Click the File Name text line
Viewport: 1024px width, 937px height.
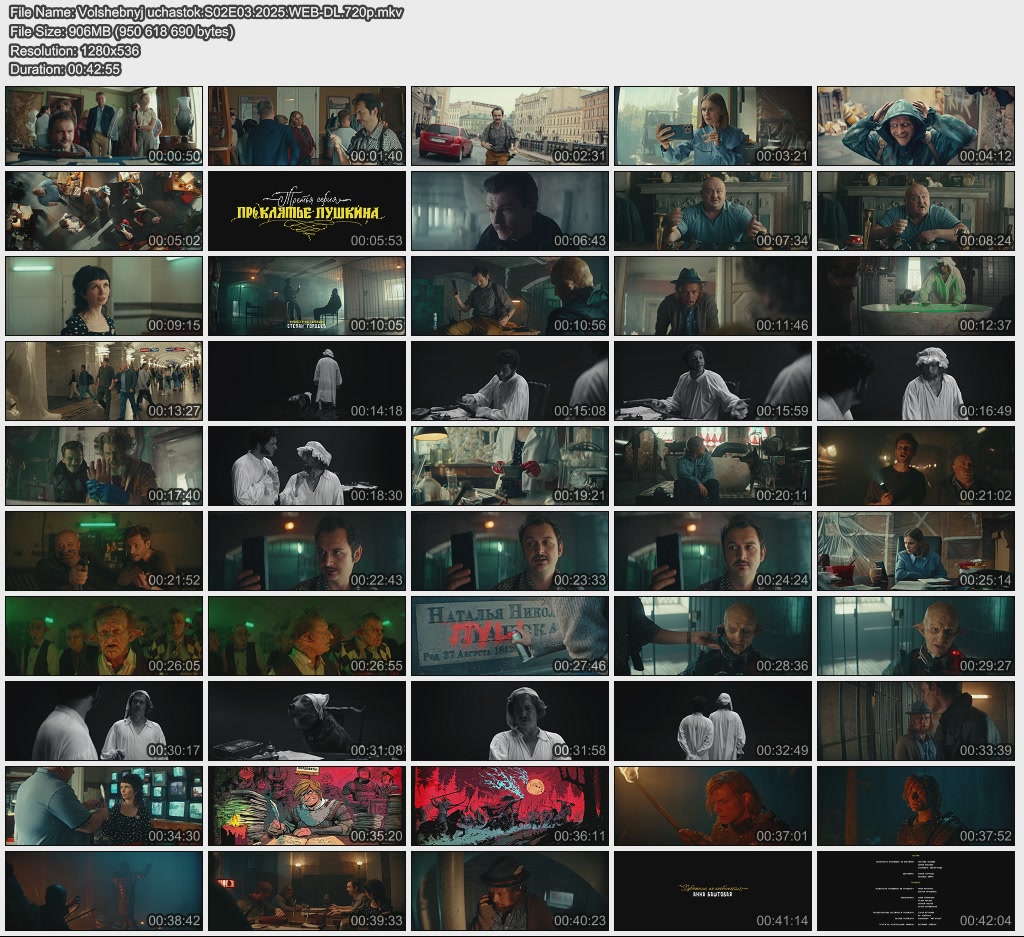pos(205,13)
